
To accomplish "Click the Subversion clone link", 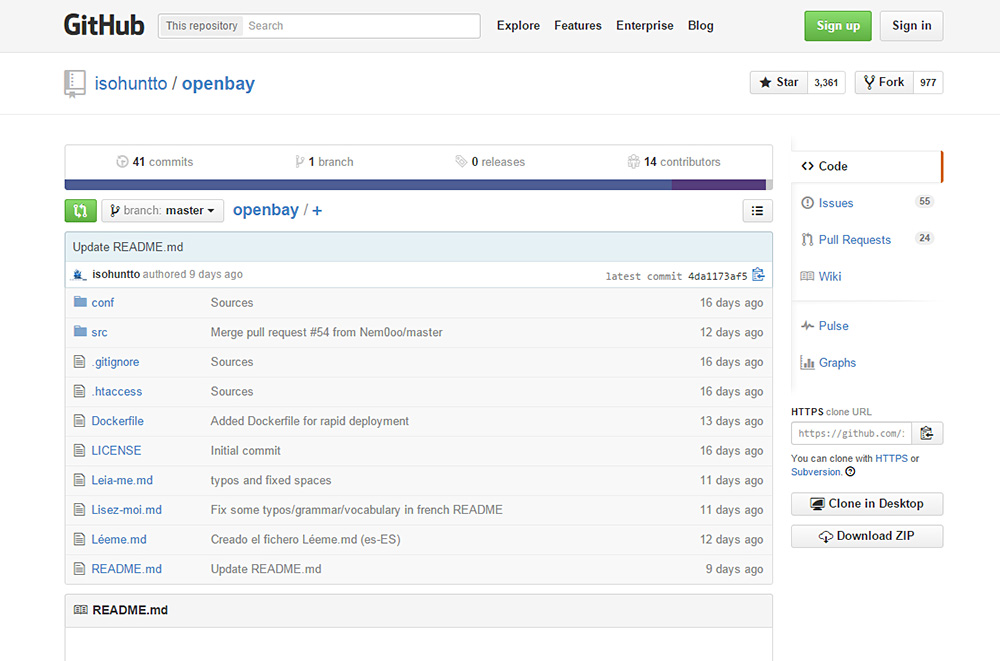I will [816, 472].
